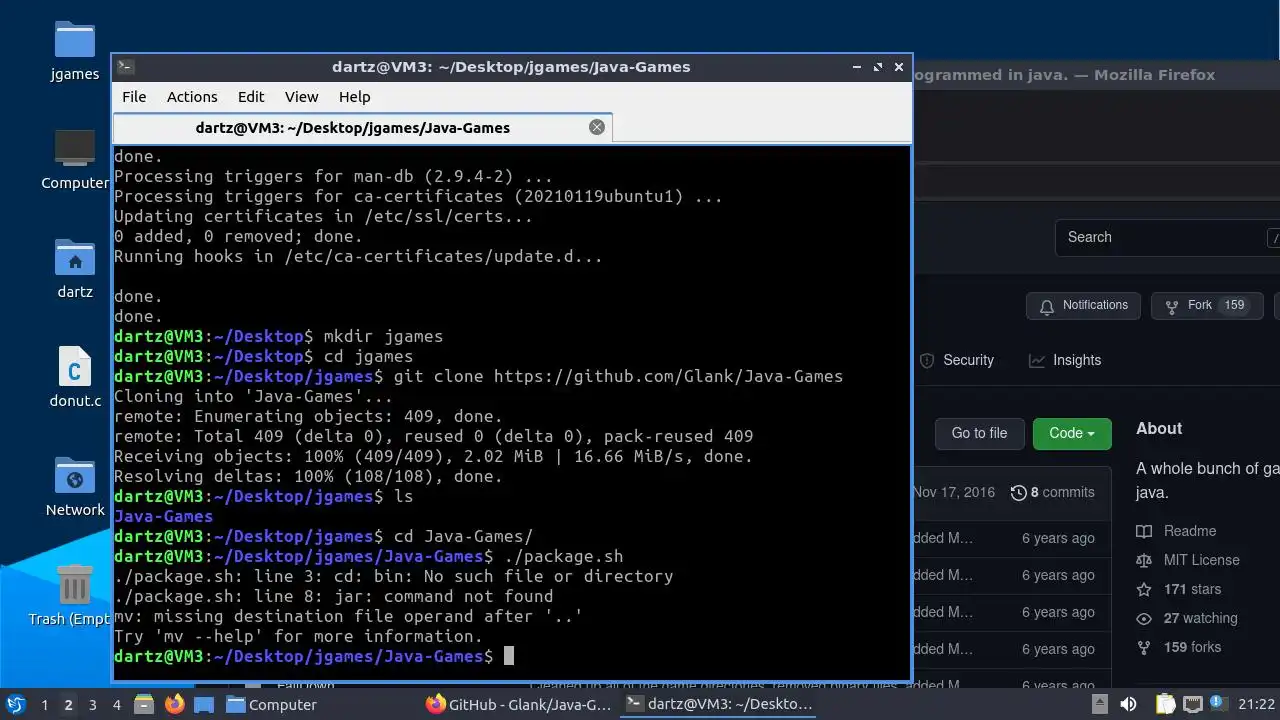Image resolution: width=1280 pixels, height=720 pixels.
Task: Click the show desktop taskbar icon
Action: pos(204,704)
